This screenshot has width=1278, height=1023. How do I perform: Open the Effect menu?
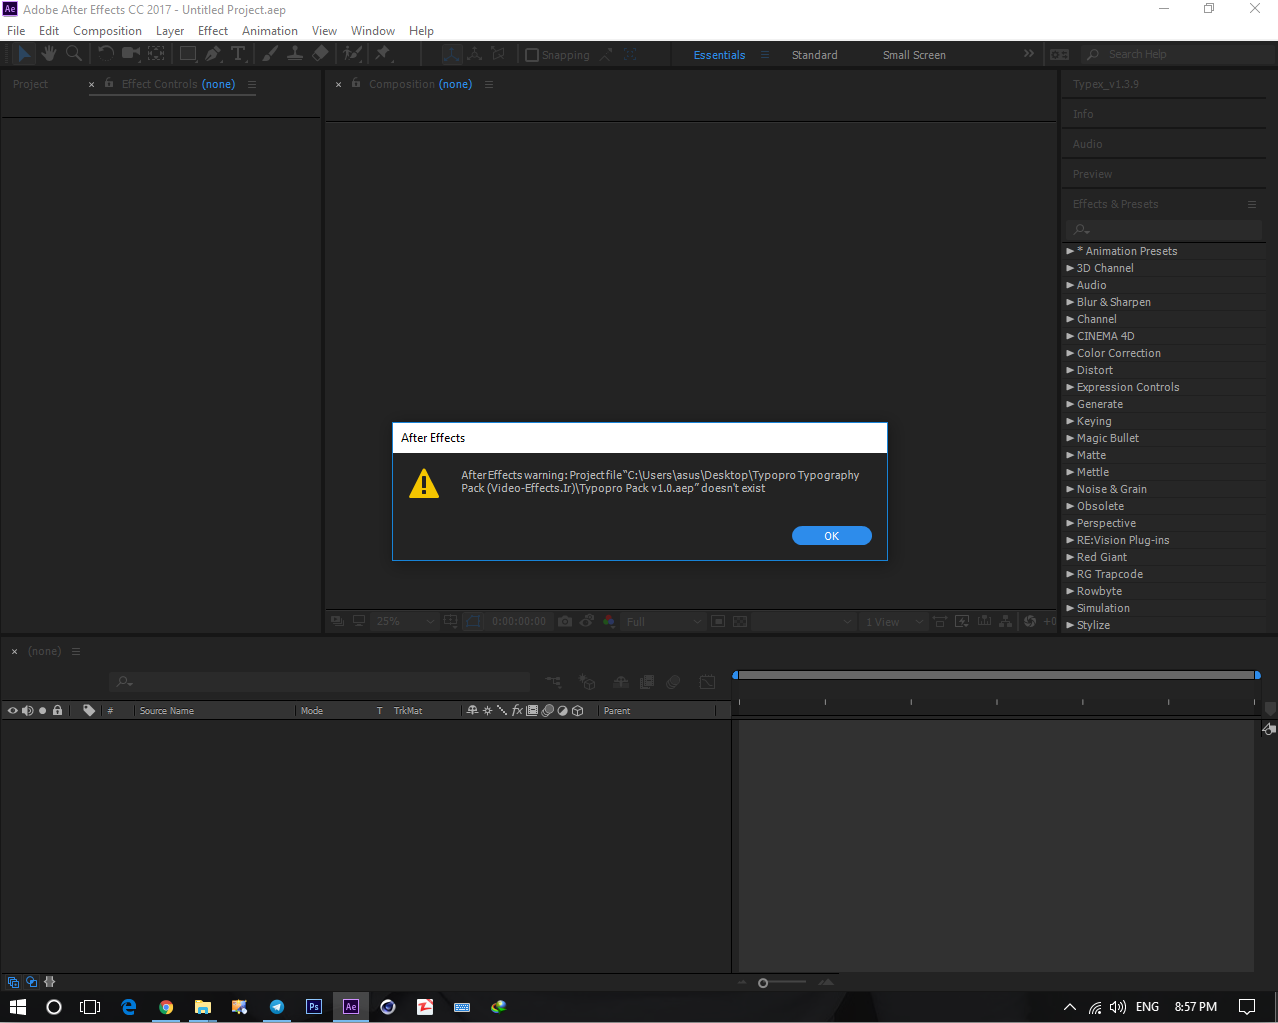click(213, 31)
